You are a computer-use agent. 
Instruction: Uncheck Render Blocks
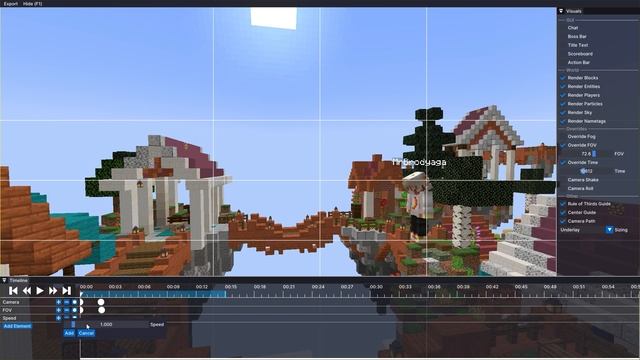pyautogui.click(x=562, y=78)
